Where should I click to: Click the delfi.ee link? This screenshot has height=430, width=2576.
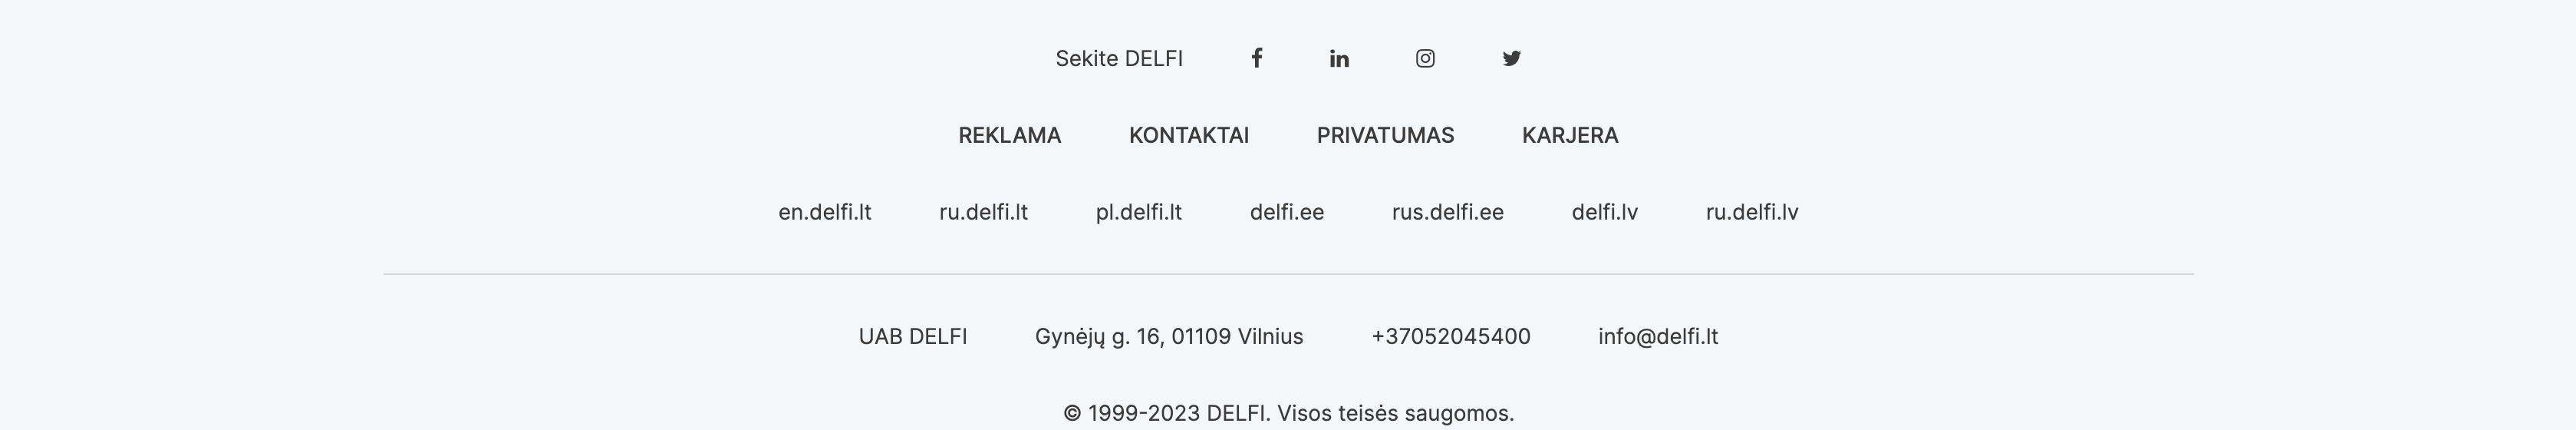tap(1286, 212)
